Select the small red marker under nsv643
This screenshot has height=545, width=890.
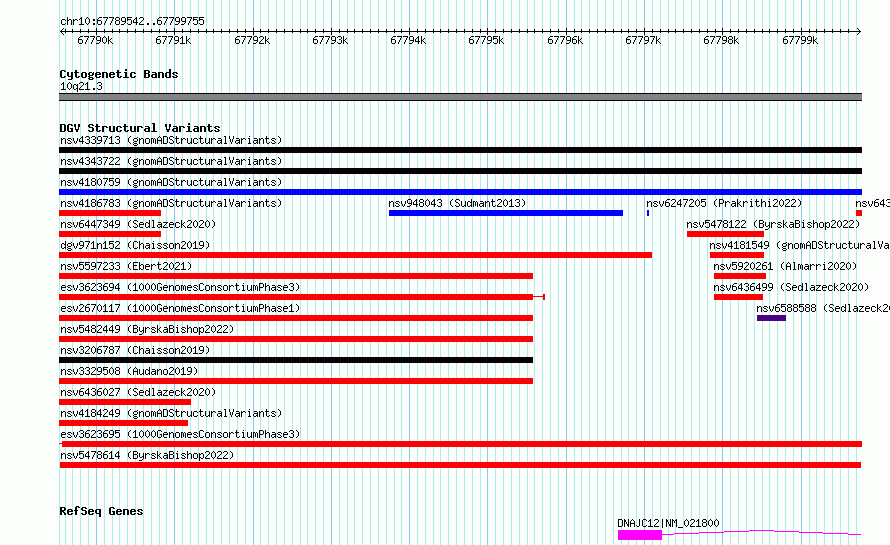coord(859,213)
